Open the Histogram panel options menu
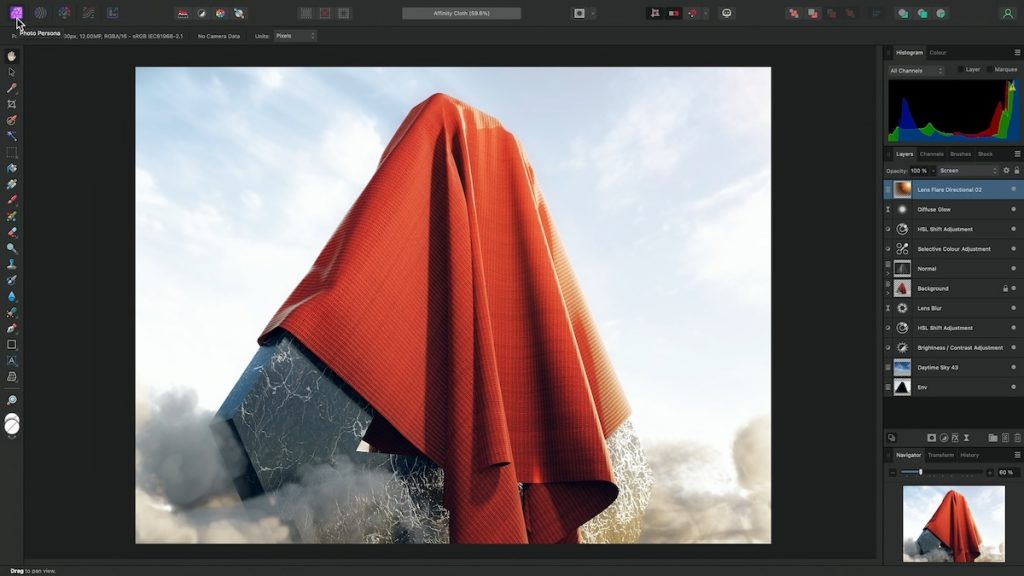 pos(1017,52)
